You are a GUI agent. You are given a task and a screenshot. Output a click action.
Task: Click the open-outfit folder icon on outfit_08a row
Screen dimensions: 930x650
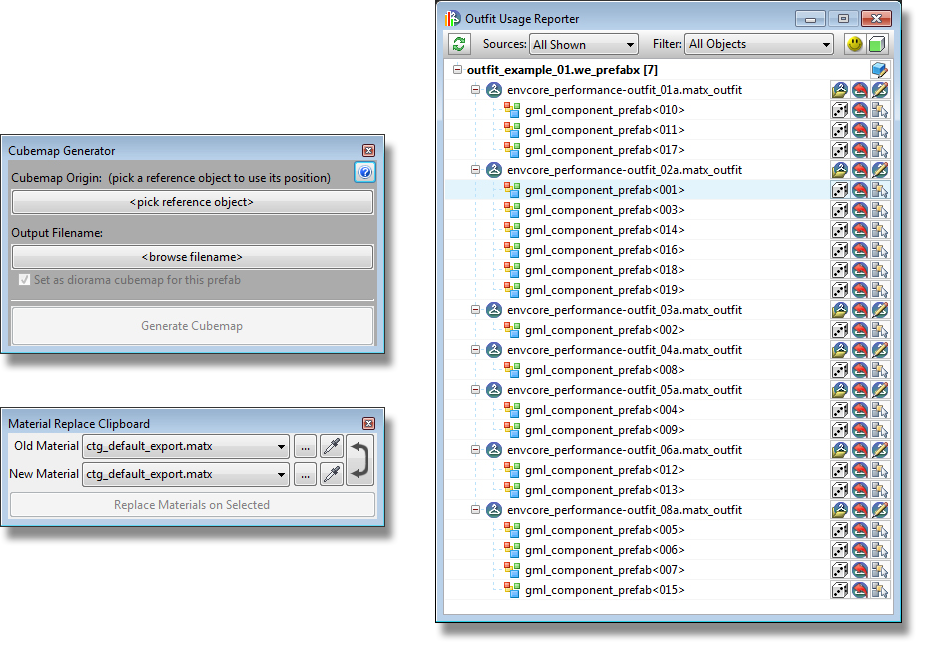[839, 510]
